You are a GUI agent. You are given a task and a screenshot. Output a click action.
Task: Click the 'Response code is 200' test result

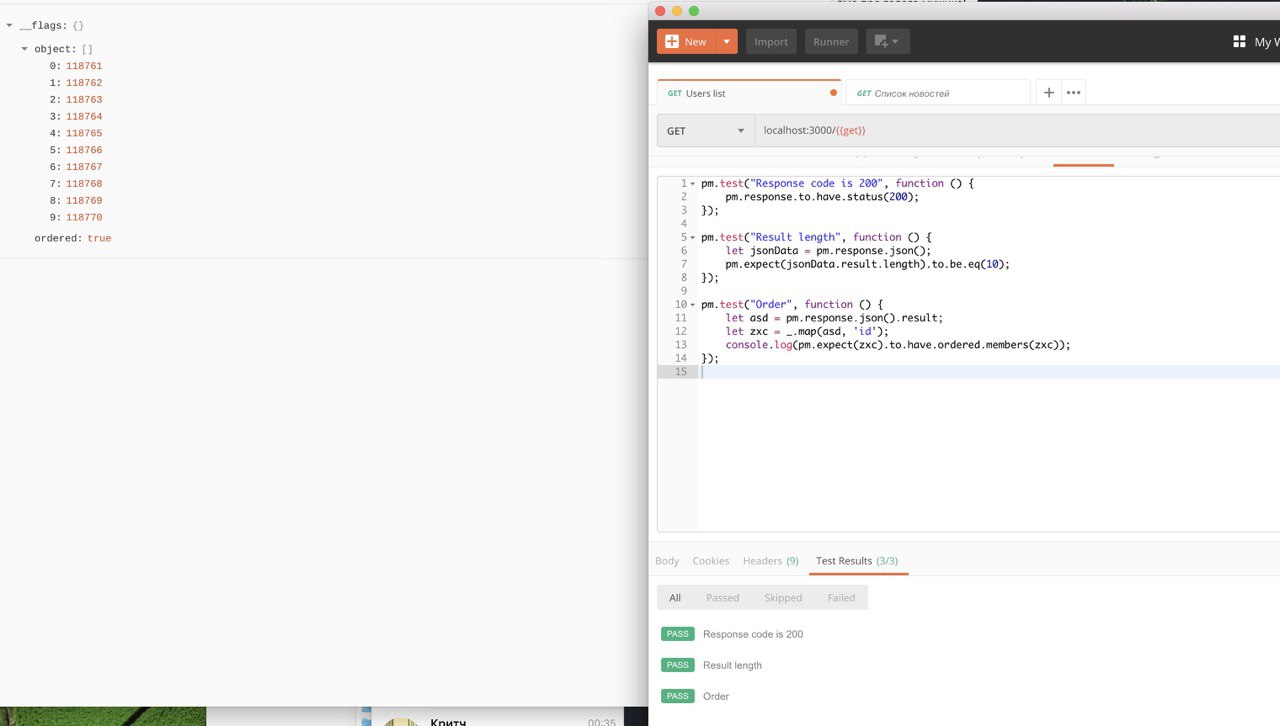753,634
